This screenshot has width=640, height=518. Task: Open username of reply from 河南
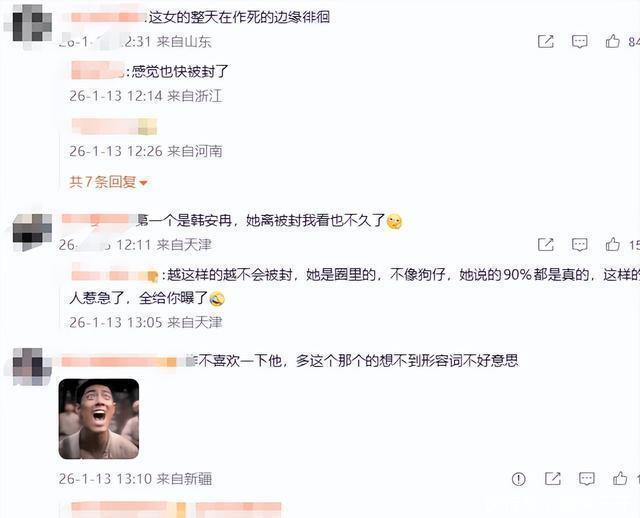click(114, 126)
